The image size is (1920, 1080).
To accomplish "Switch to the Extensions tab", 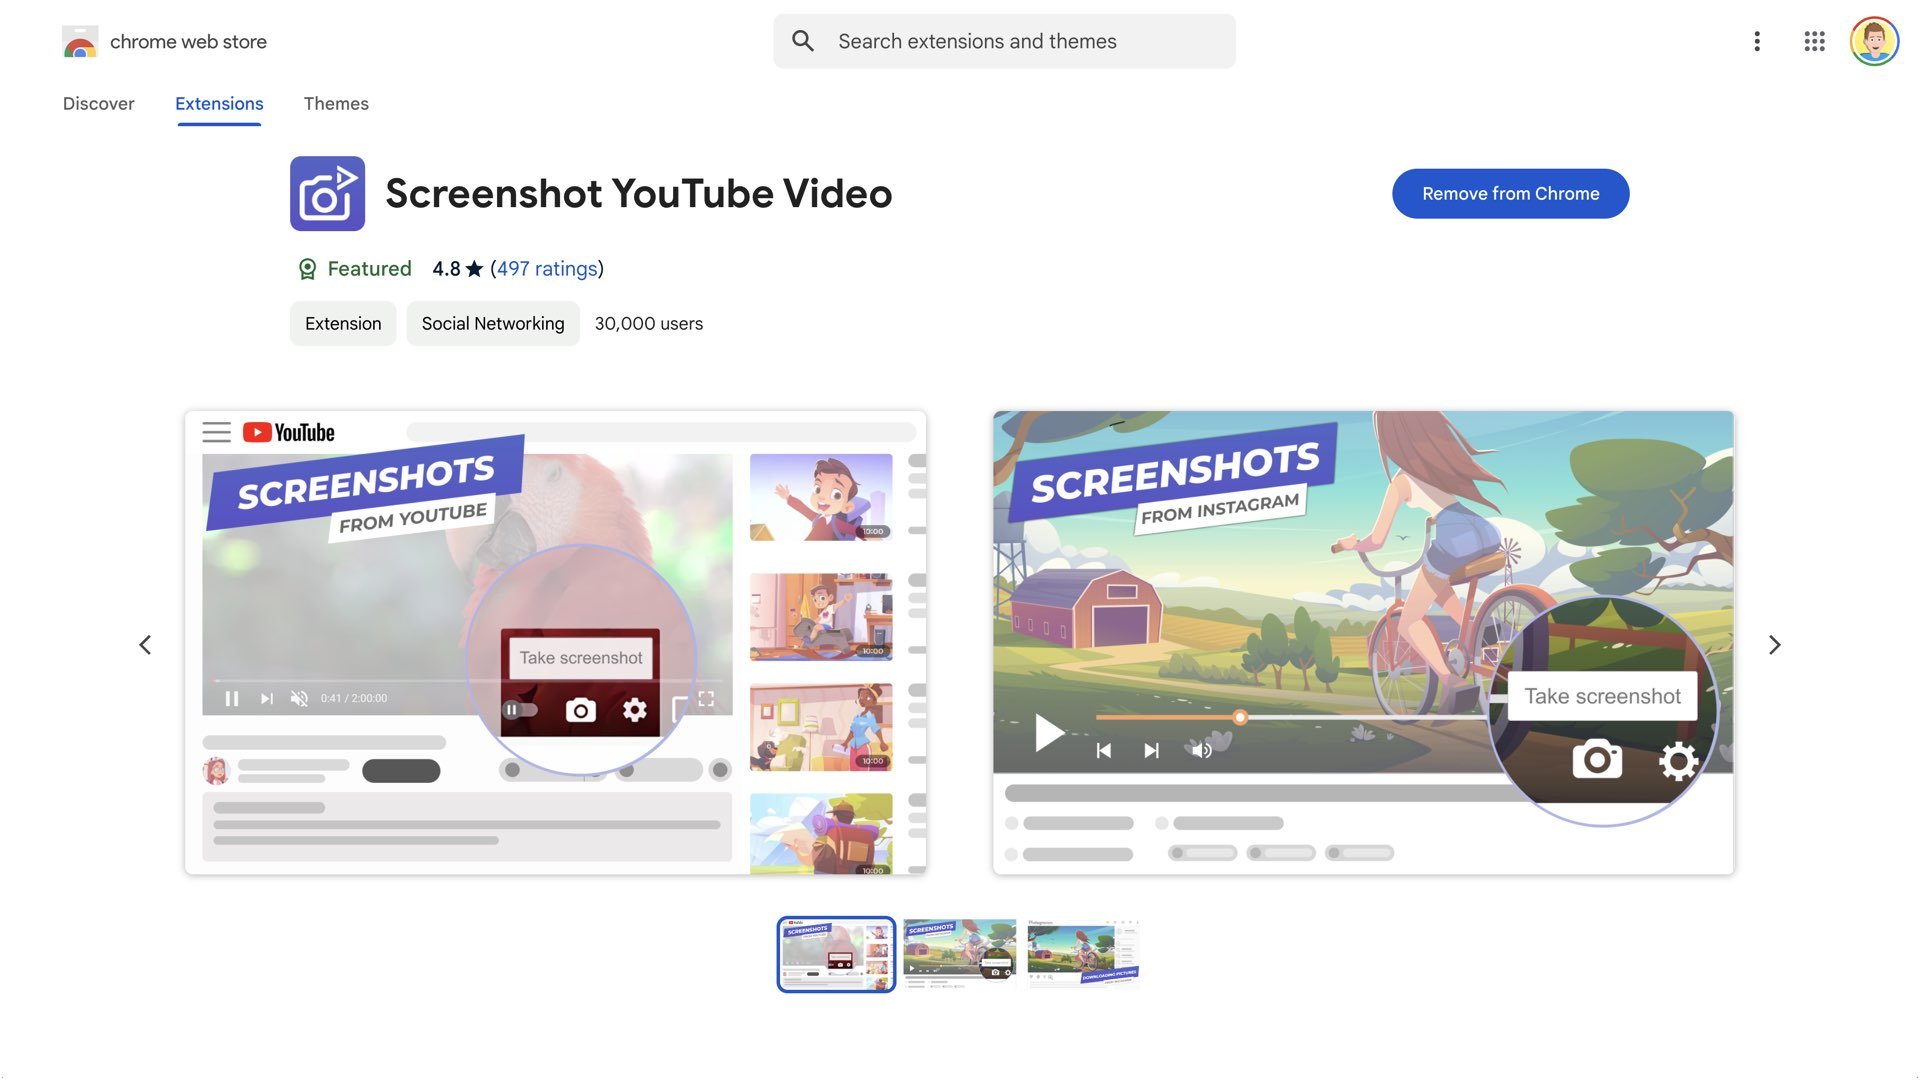I will click(219, 104).
